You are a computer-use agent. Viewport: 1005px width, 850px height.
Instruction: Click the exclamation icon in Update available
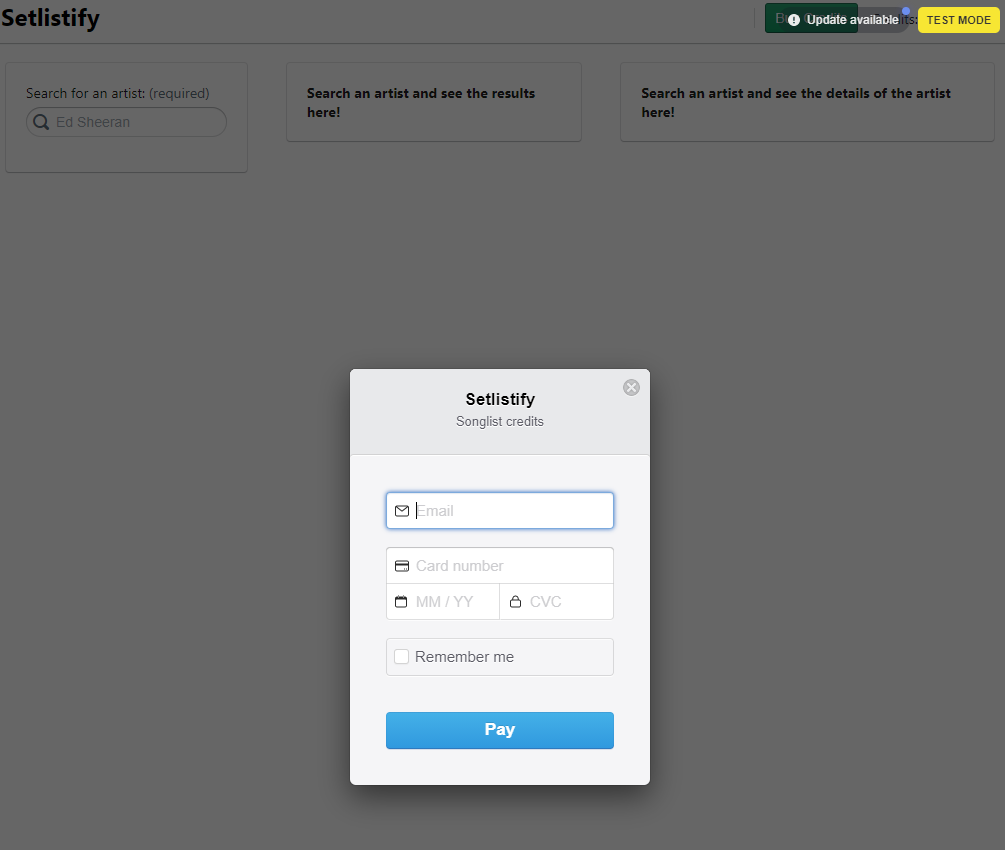[x=793, y=20]
